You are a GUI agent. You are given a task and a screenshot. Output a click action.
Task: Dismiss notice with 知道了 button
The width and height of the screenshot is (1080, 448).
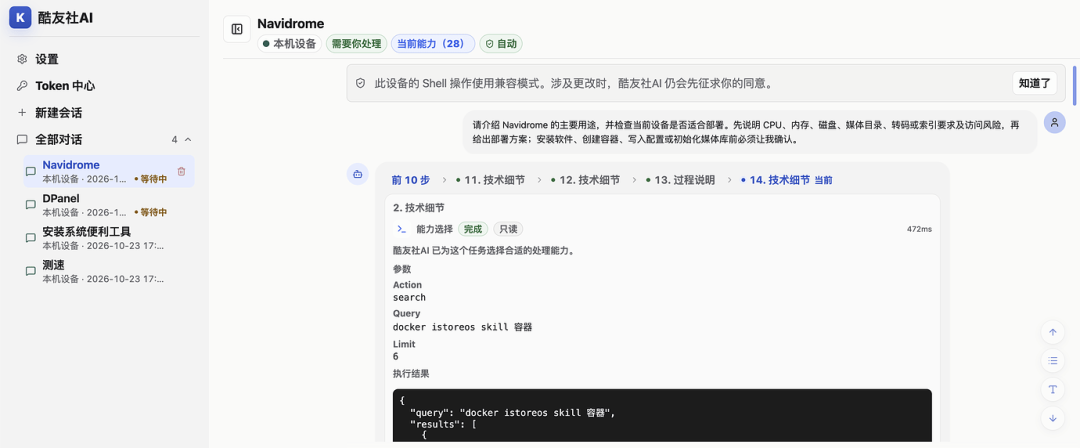point(1034,83)
